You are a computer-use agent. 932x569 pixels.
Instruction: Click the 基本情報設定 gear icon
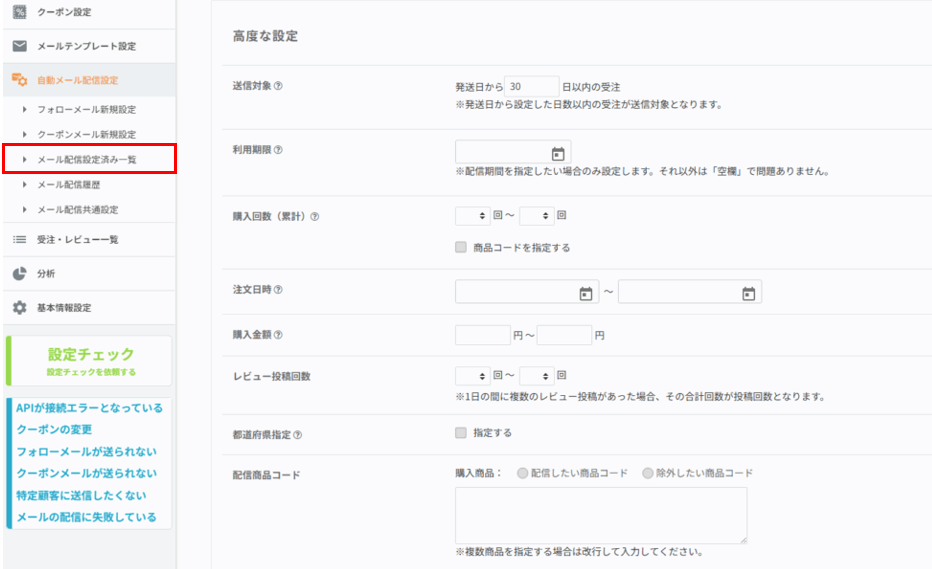pyautogui.click(x=19, y=308)
